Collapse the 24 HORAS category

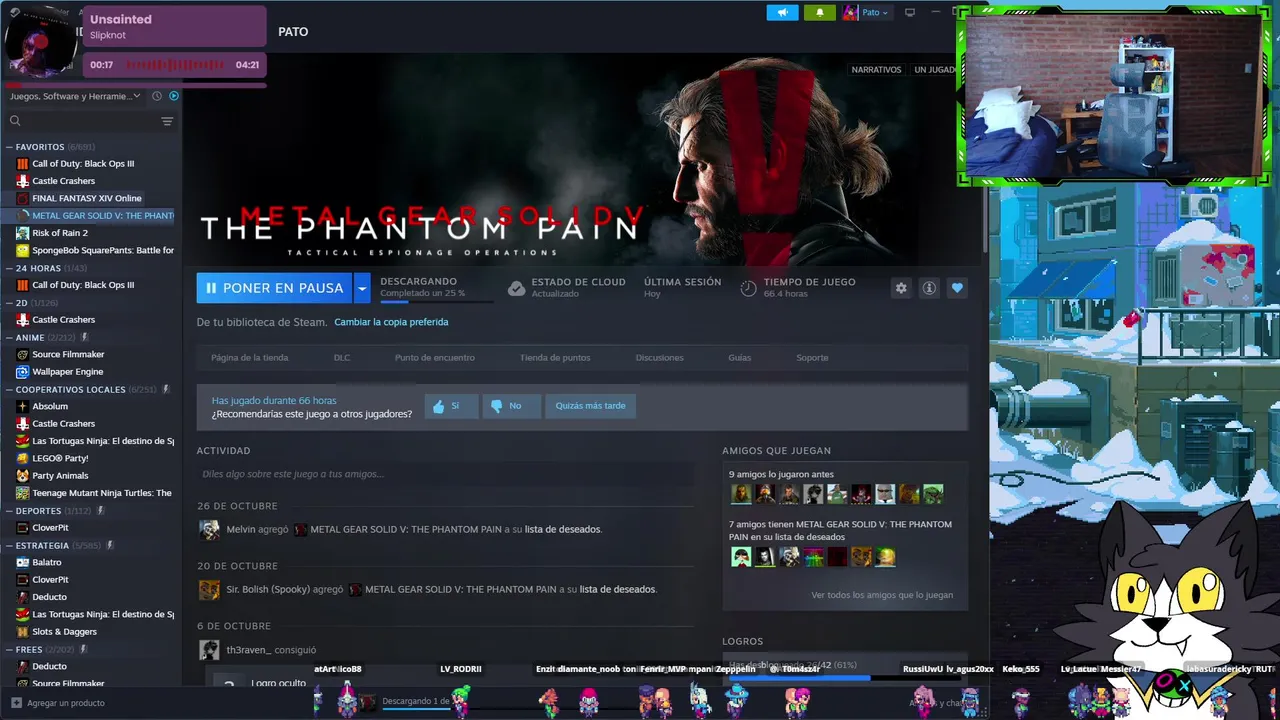tap(9, 268)
